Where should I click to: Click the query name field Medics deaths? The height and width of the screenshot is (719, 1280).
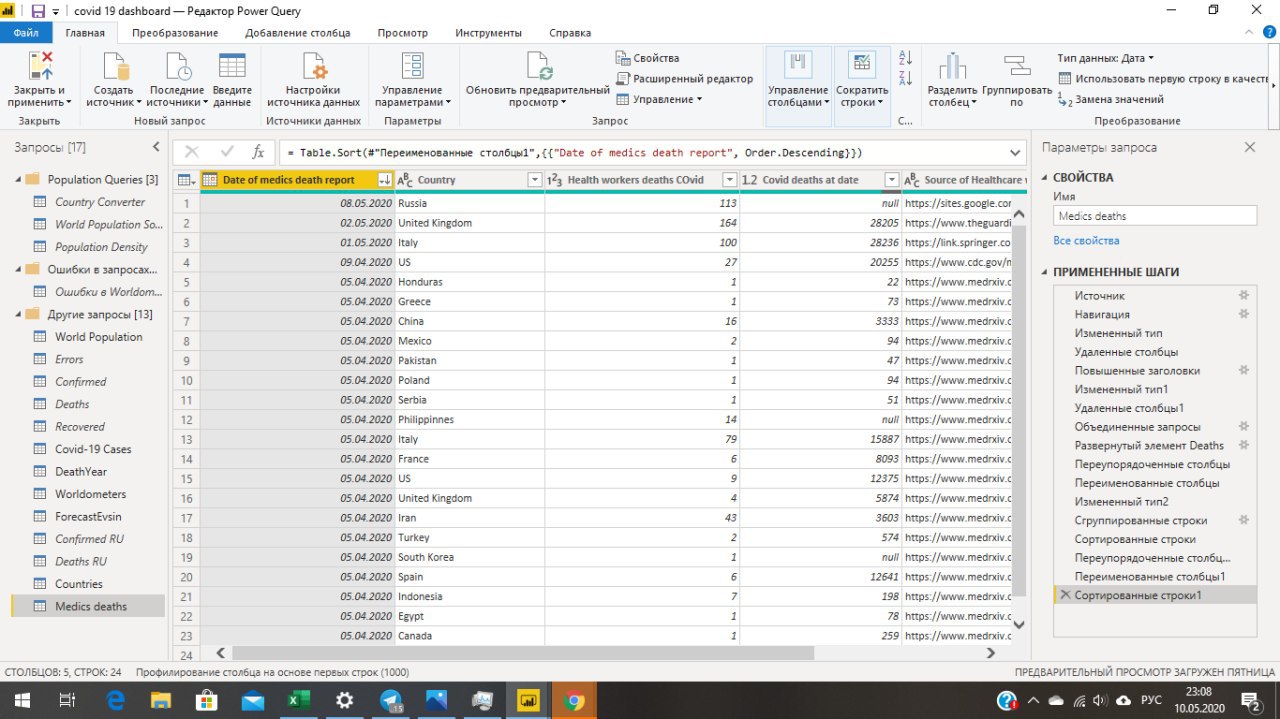pyautogui.click(x=1155, y=216)
